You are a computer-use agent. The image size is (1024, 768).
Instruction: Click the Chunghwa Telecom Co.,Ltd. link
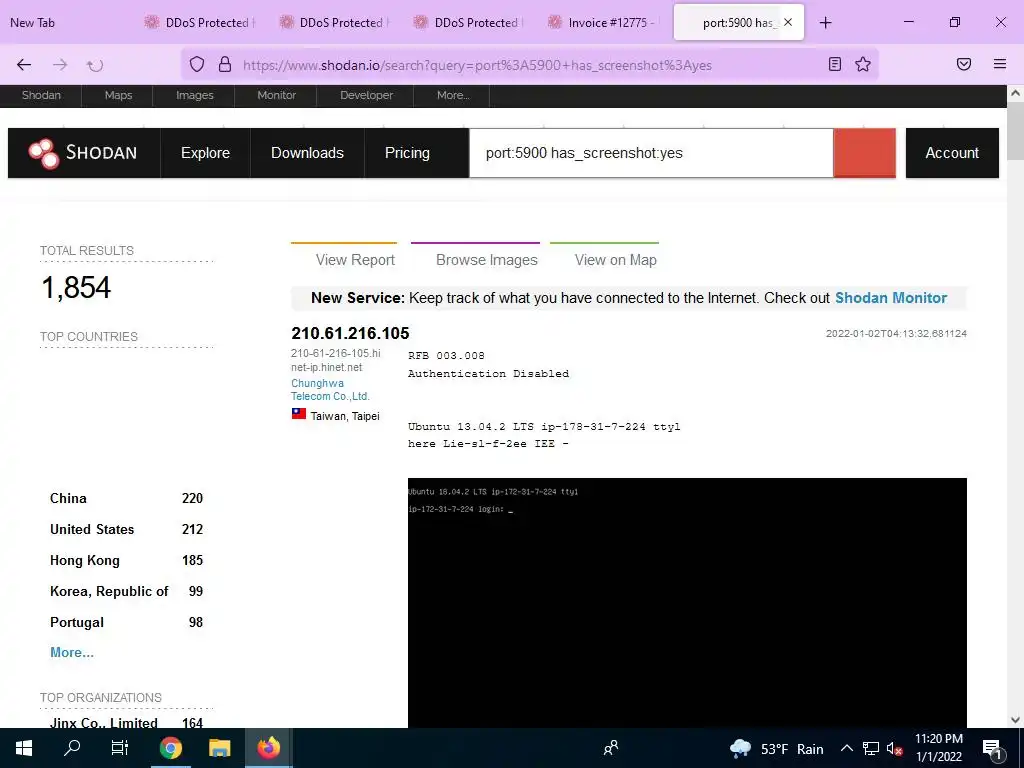click(x=330, y=390)
